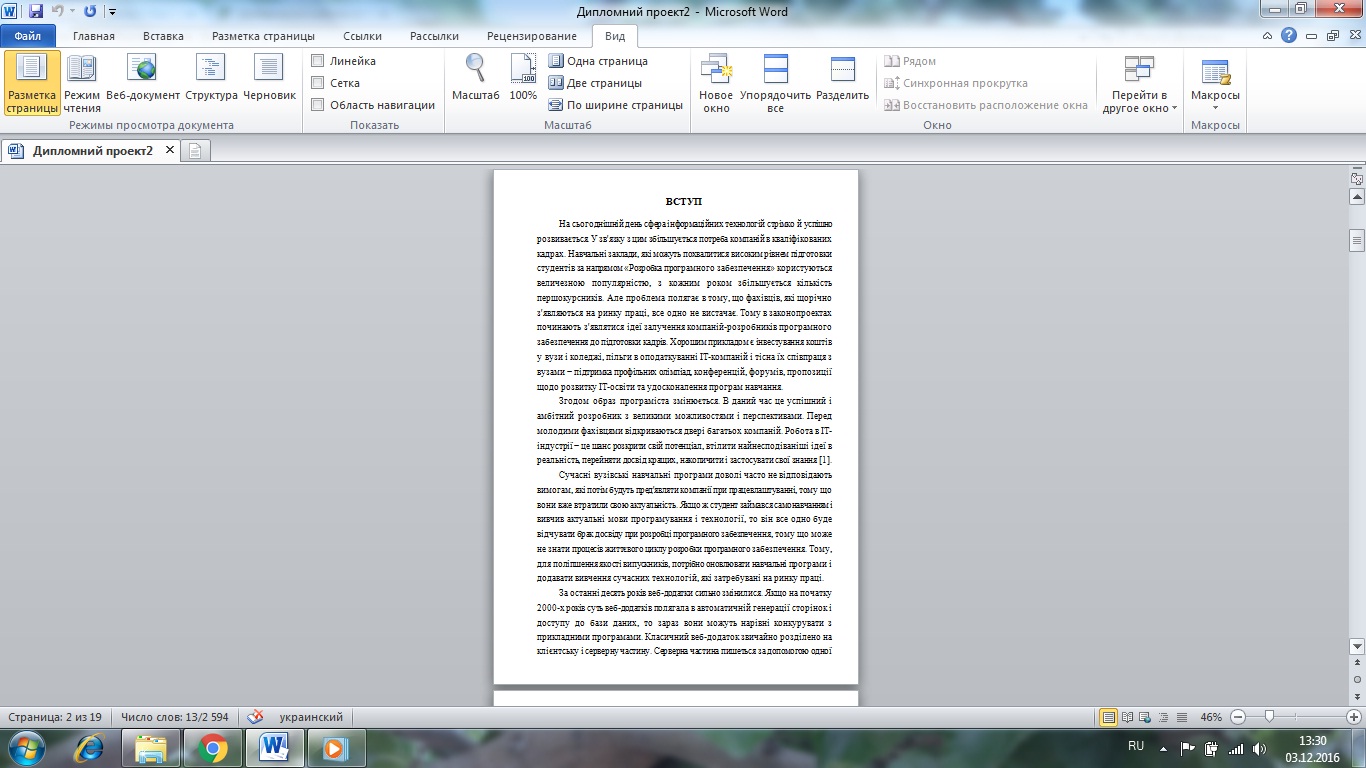The height and width of the screenshot is (768, 1366).
Task: Enable the Сетка checkbox
Action: coord(318,83)
